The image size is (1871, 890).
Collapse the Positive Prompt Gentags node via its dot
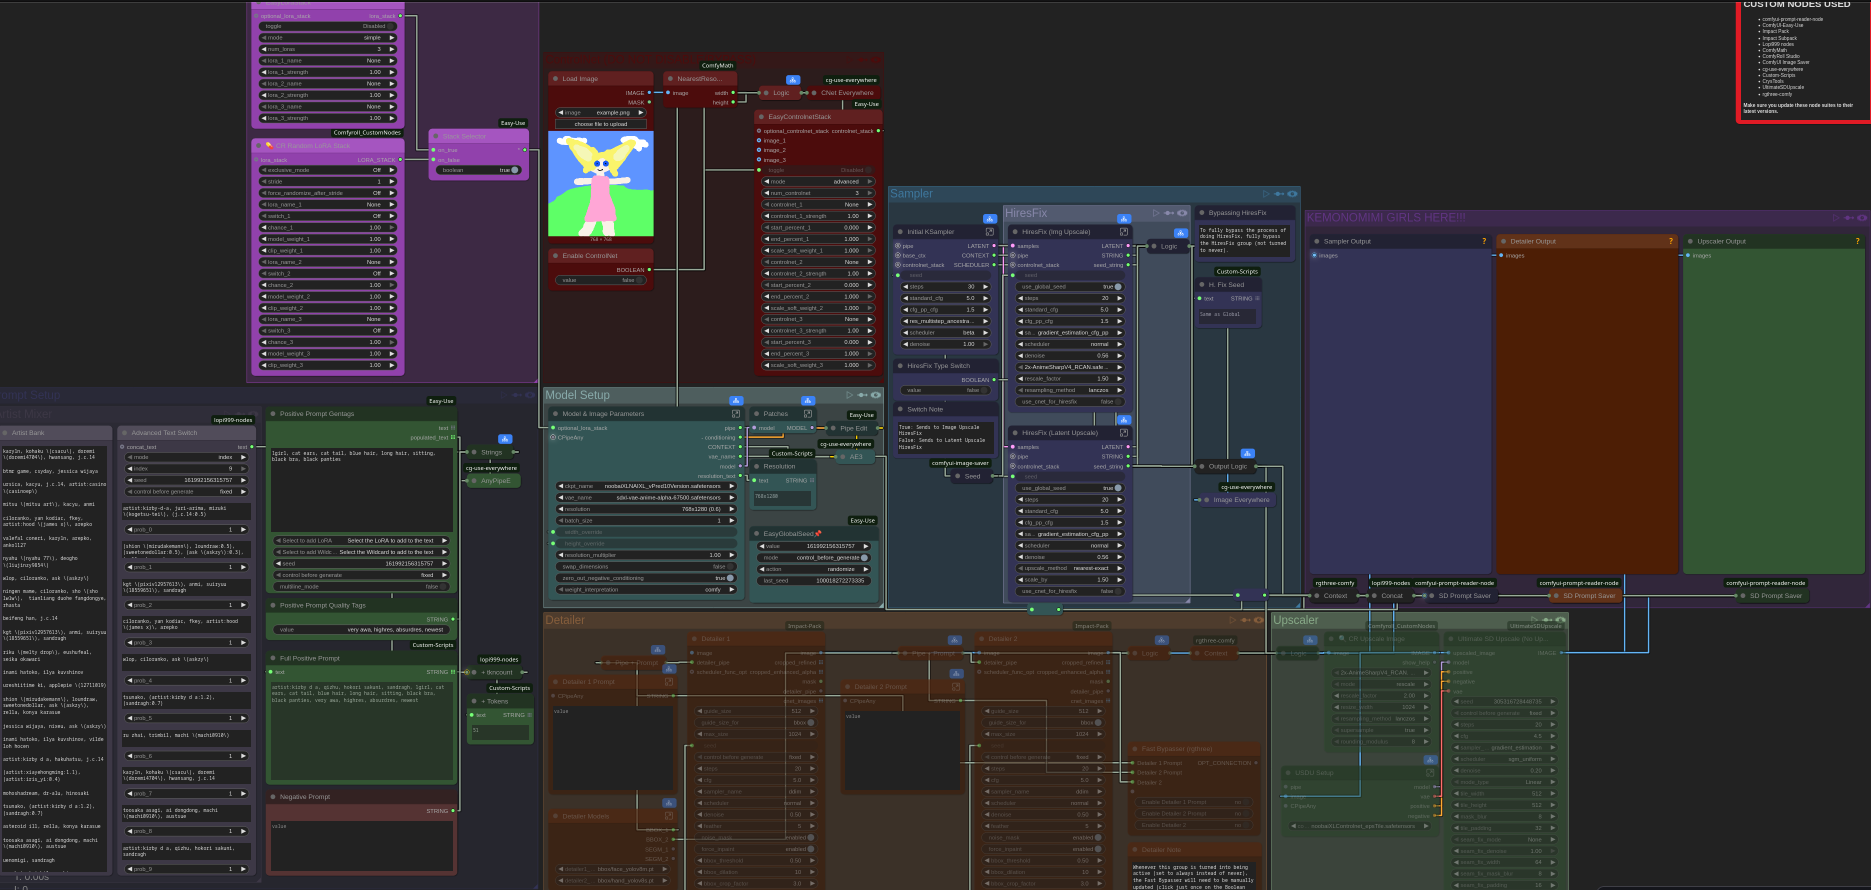[x=273, y=414]
